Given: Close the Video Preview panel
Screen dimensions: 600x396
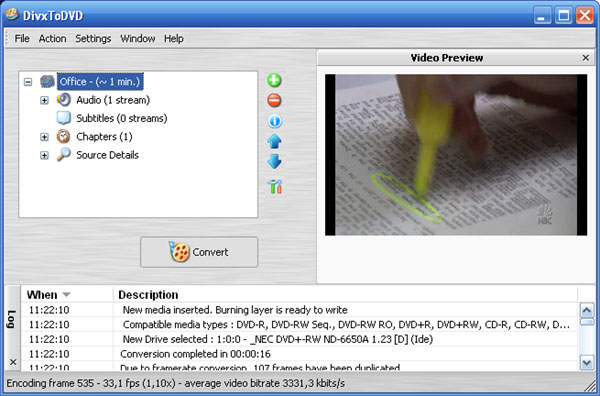Looking at the screenshot, I should pyautogui.click(x=585, y=58).
